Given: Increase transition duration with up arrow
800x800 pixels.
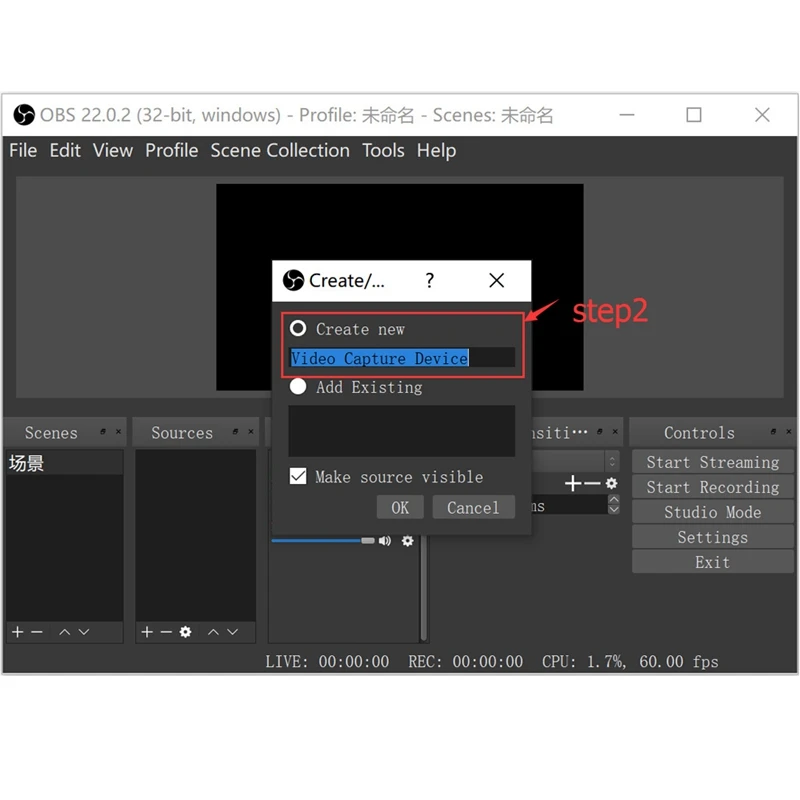Looking at the screenshot, I should pos(614,499).
